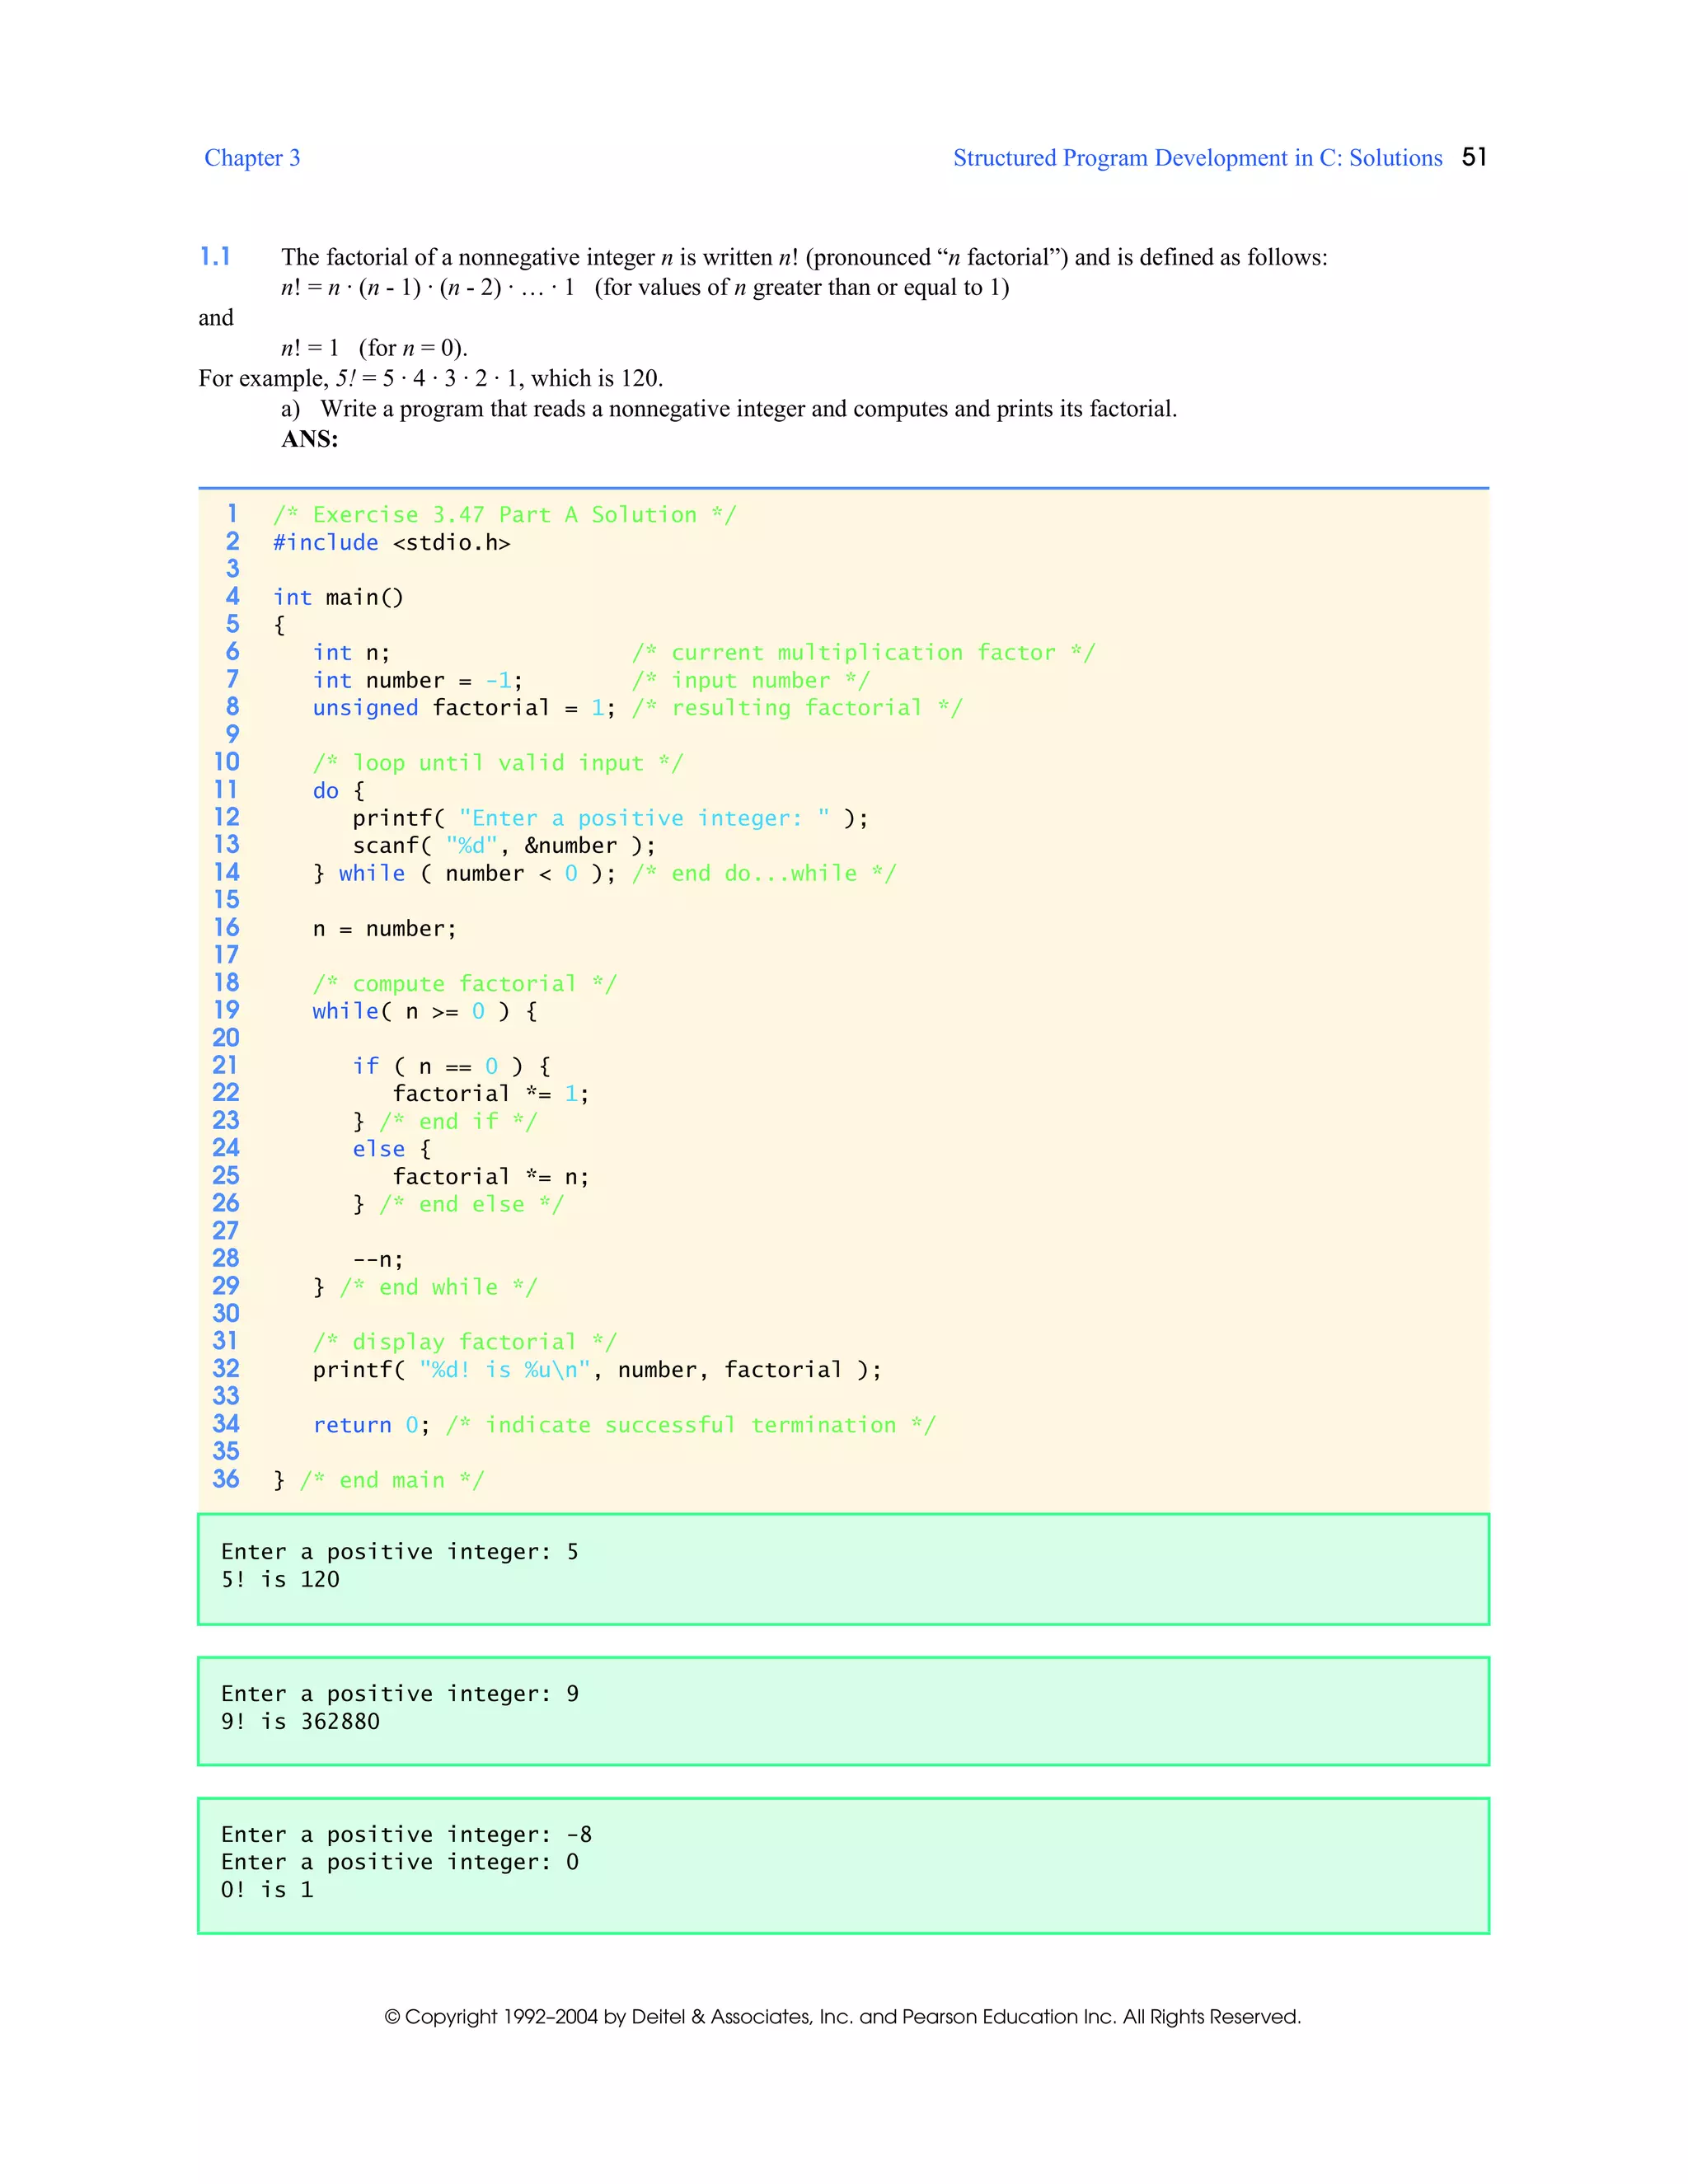Click the 'factorial *= 1;' statement
This screenshot has width=1688, height=2184.
click(x=490, y=1094)
